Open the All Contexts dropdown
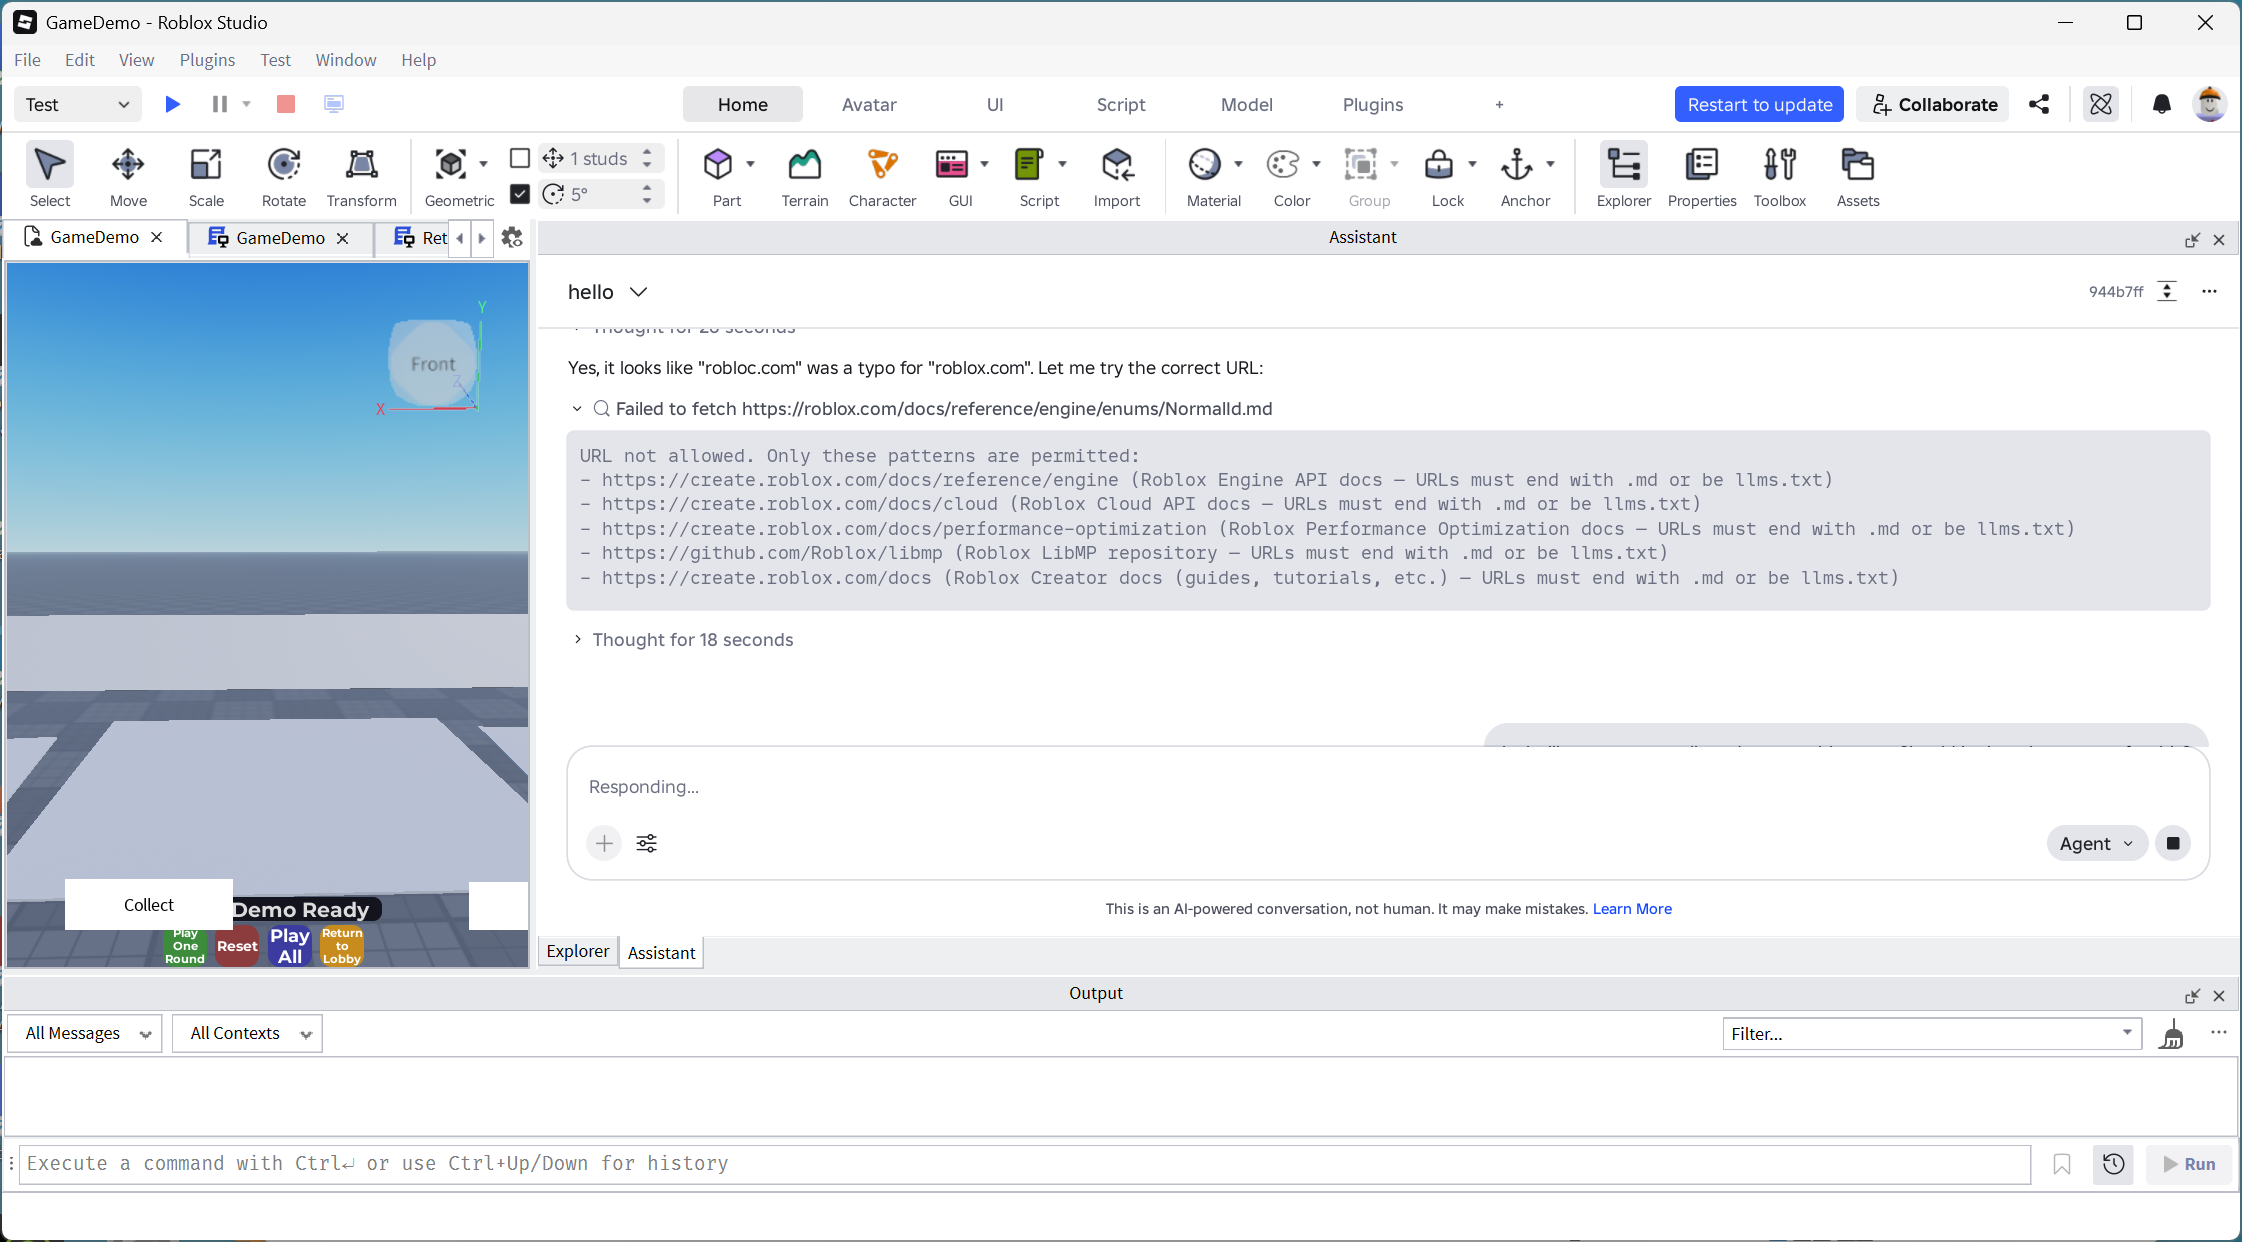This screenshot has height=1242, width=2242. point(247,1033)
